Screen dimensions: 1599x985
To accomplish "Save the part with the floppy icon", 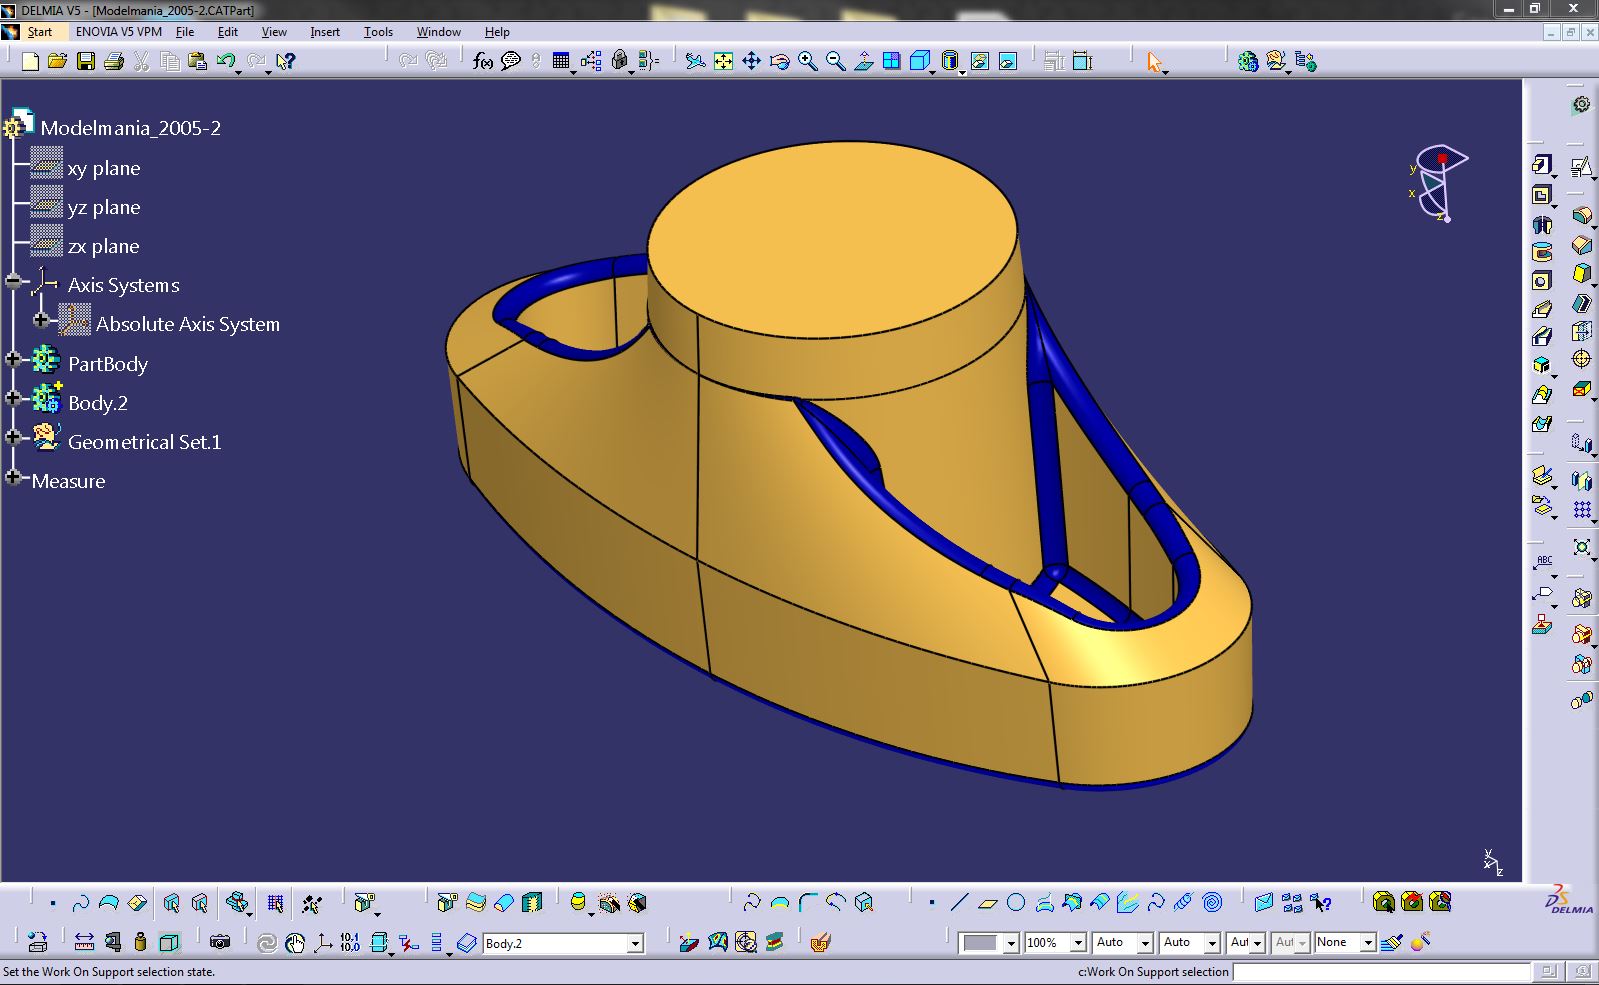I will [86, 62].
